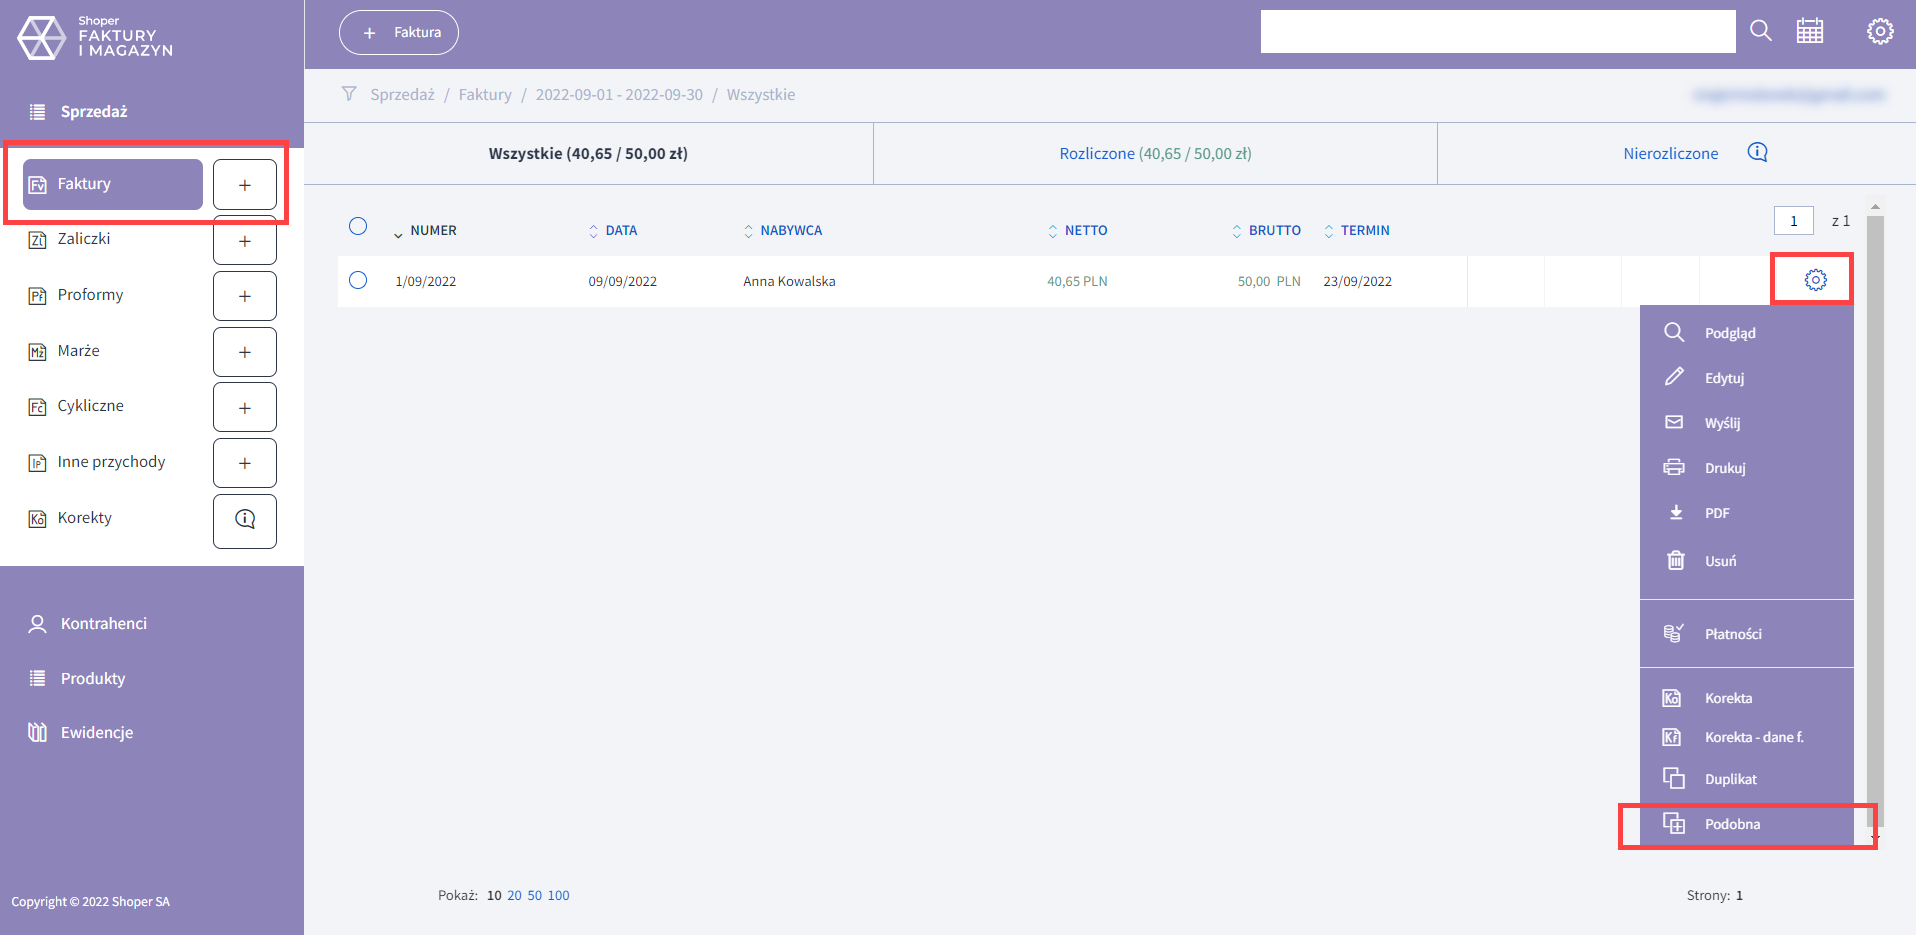1916x935 pixels.
Task: Toggle the select-all circle in table header
Action: click(358, 226)
